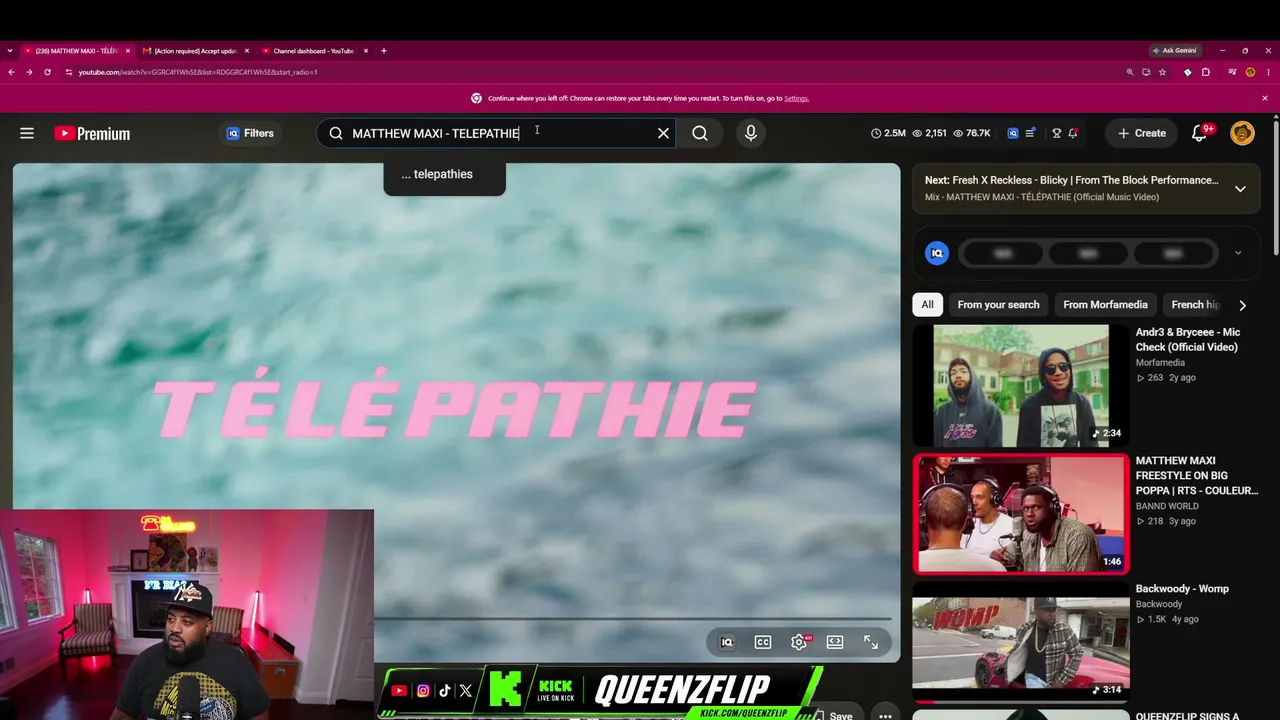Open the YouTube guide hamburger menu
Screen dimensions: 1280x720
coord(27,133)
